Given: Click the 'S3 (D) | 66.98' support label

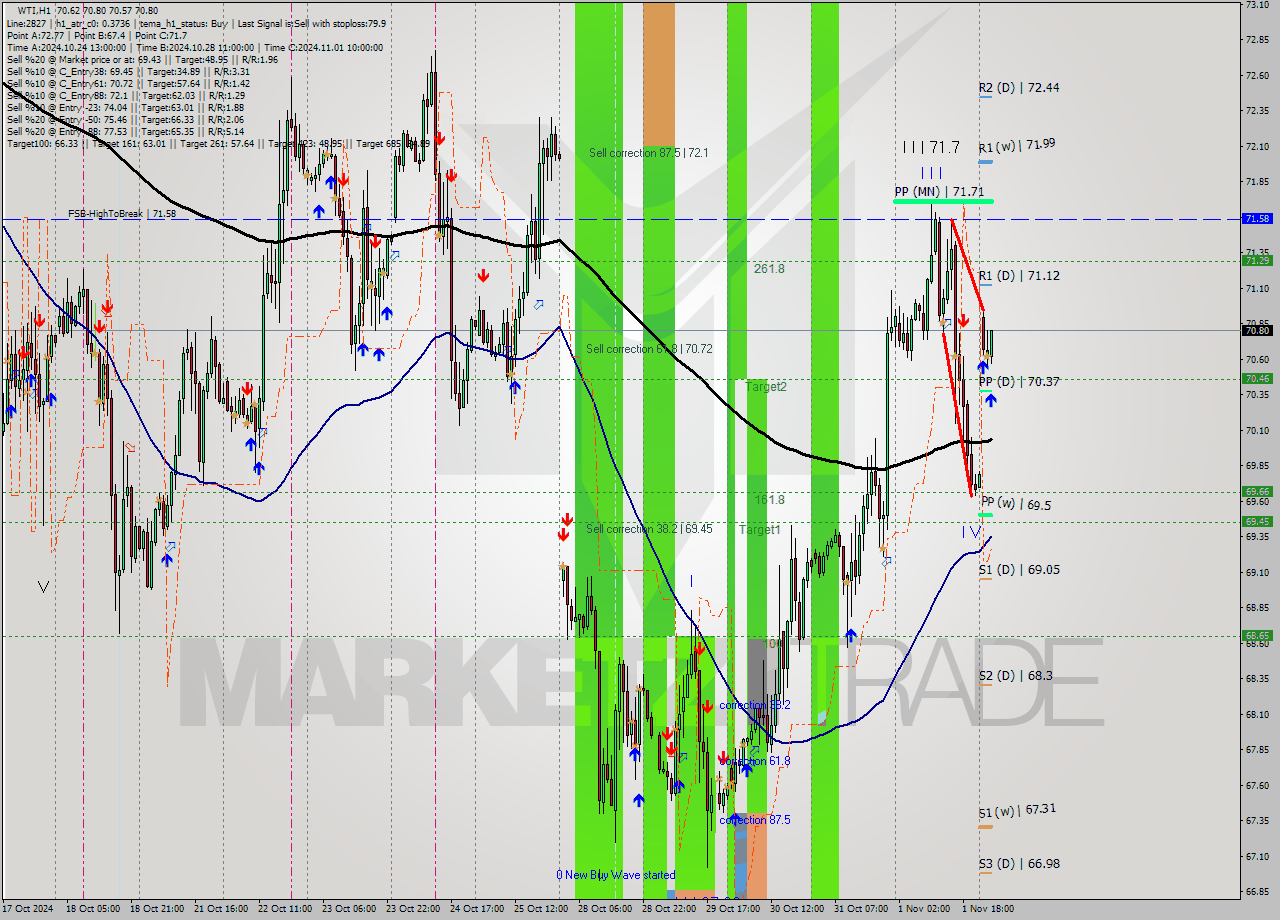Looking at the screenshot, I should point(1019,863).
